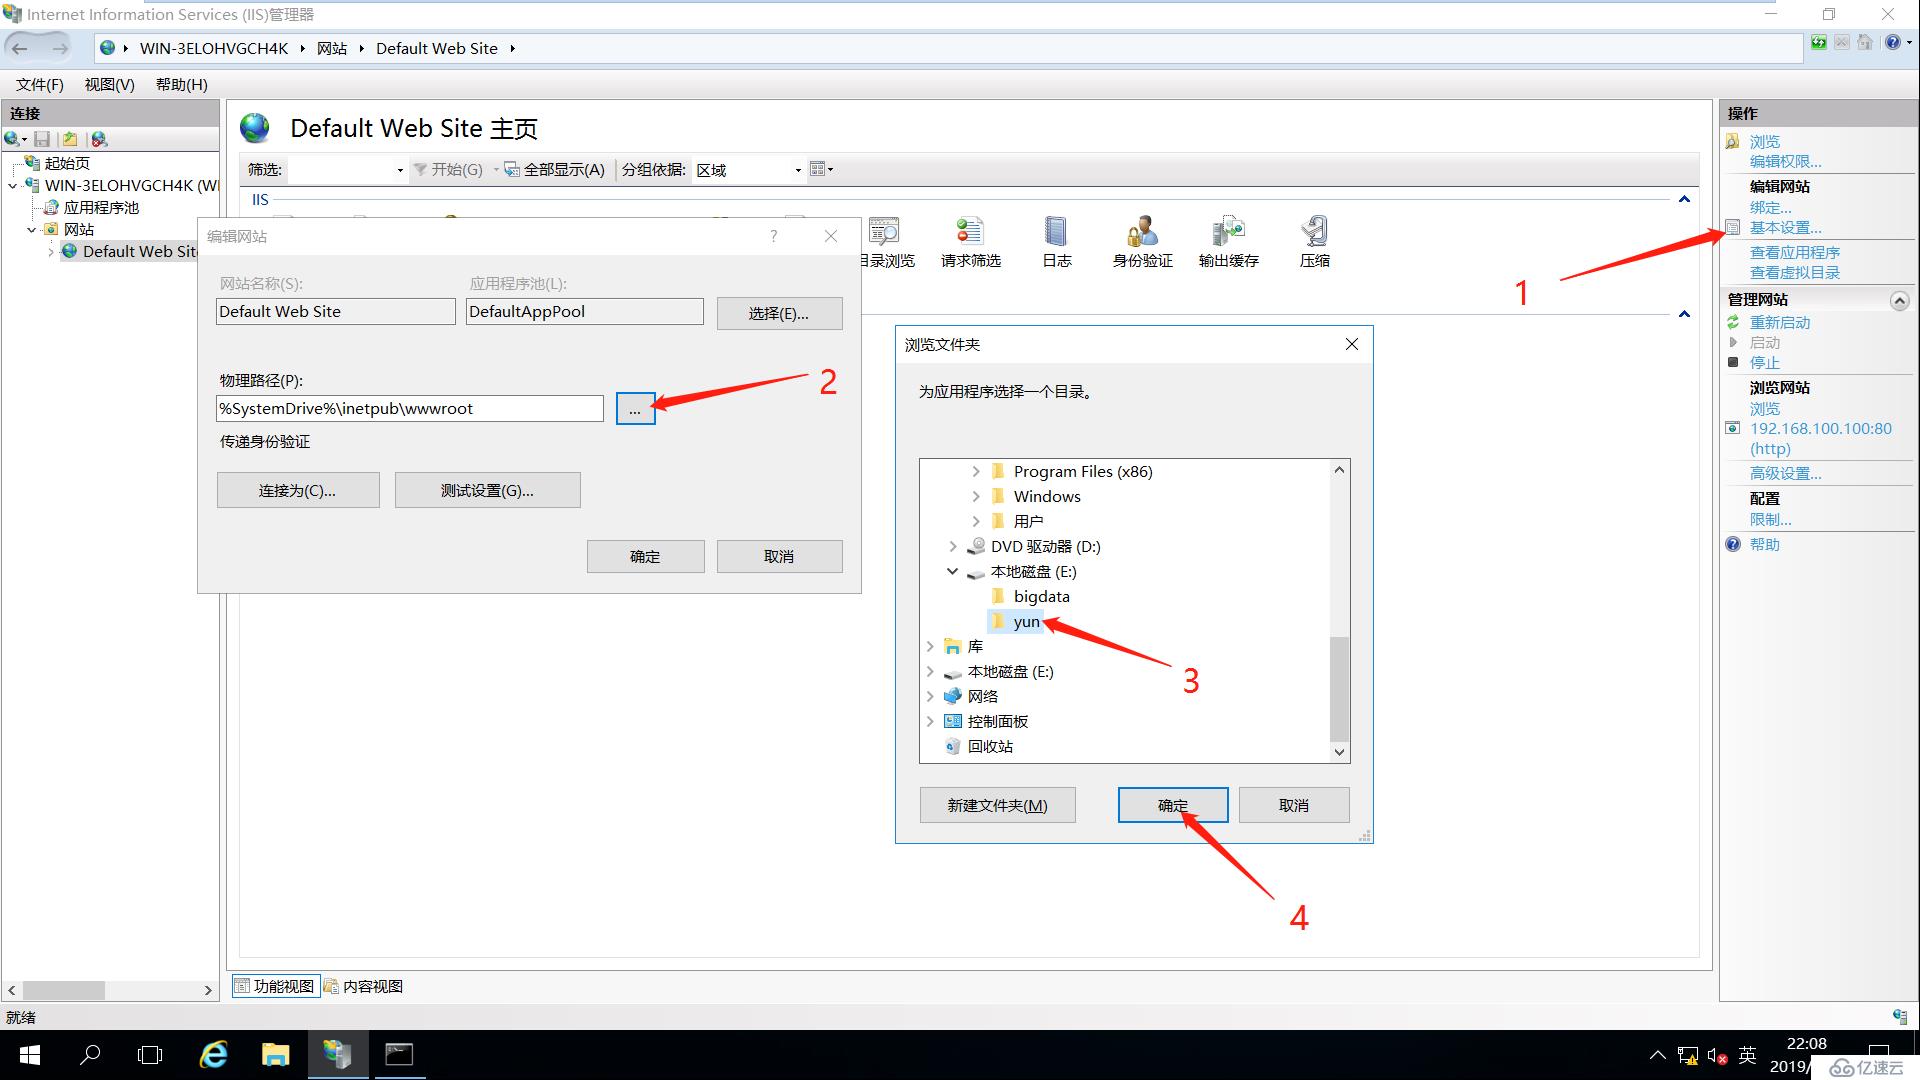
Task: Click 高级设置... link
Action: (x=1785, y=474)
